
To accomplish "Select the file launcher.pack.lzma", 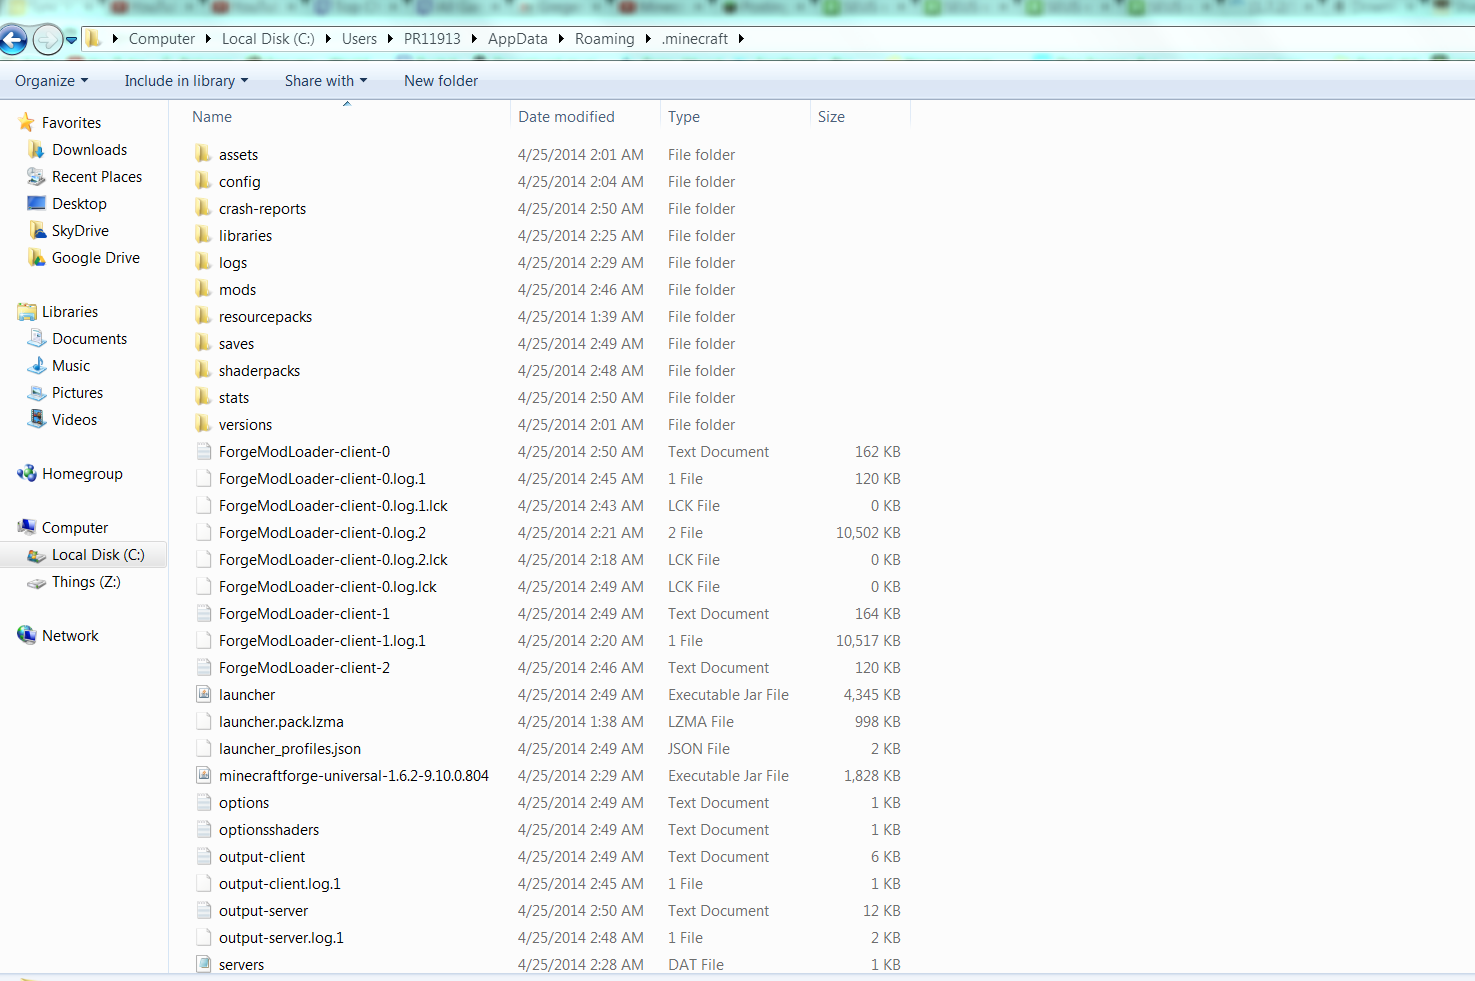I will click(x=281, y=722).
